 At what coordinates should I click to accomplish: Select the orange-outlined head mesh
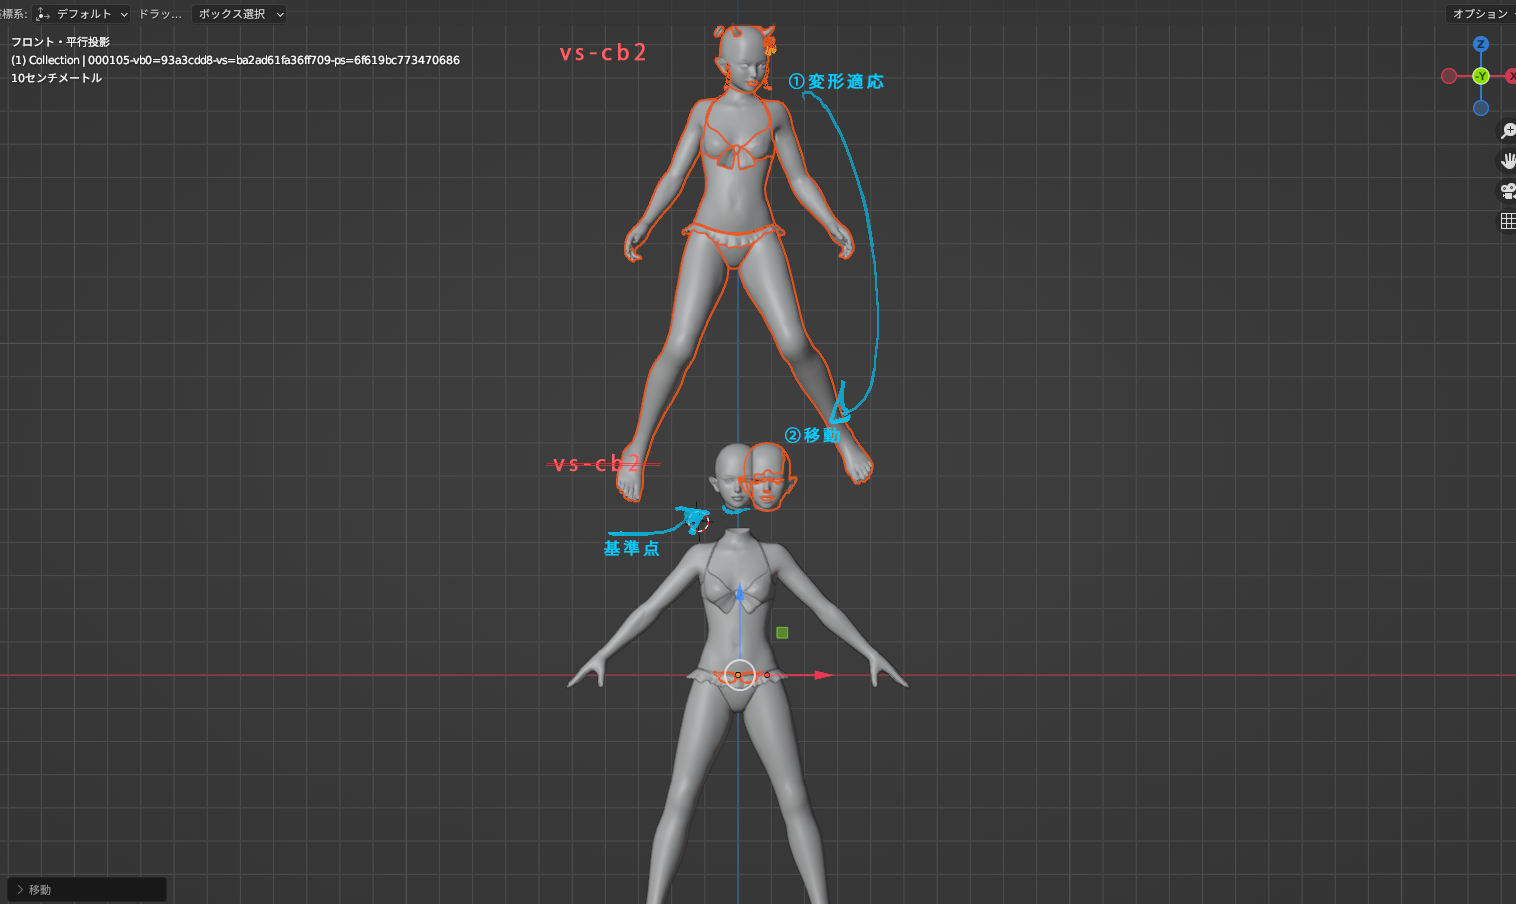click(768, 477)
